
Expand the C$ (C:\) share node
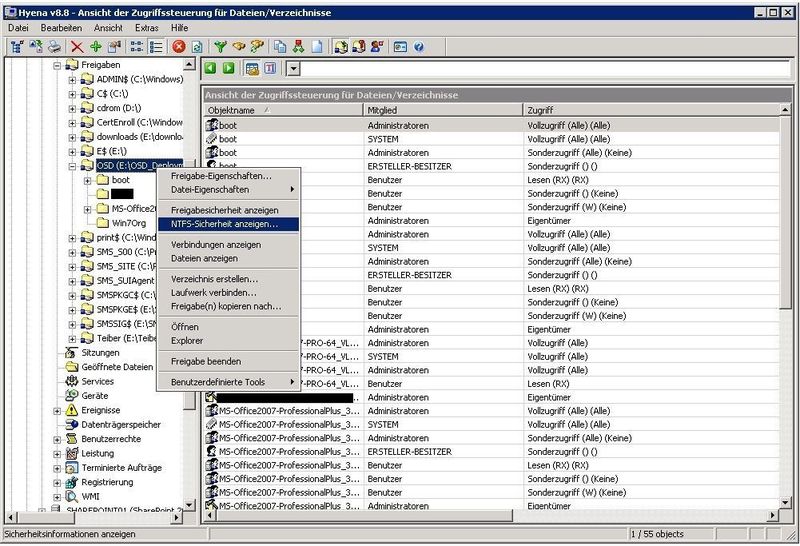[72, 94]
